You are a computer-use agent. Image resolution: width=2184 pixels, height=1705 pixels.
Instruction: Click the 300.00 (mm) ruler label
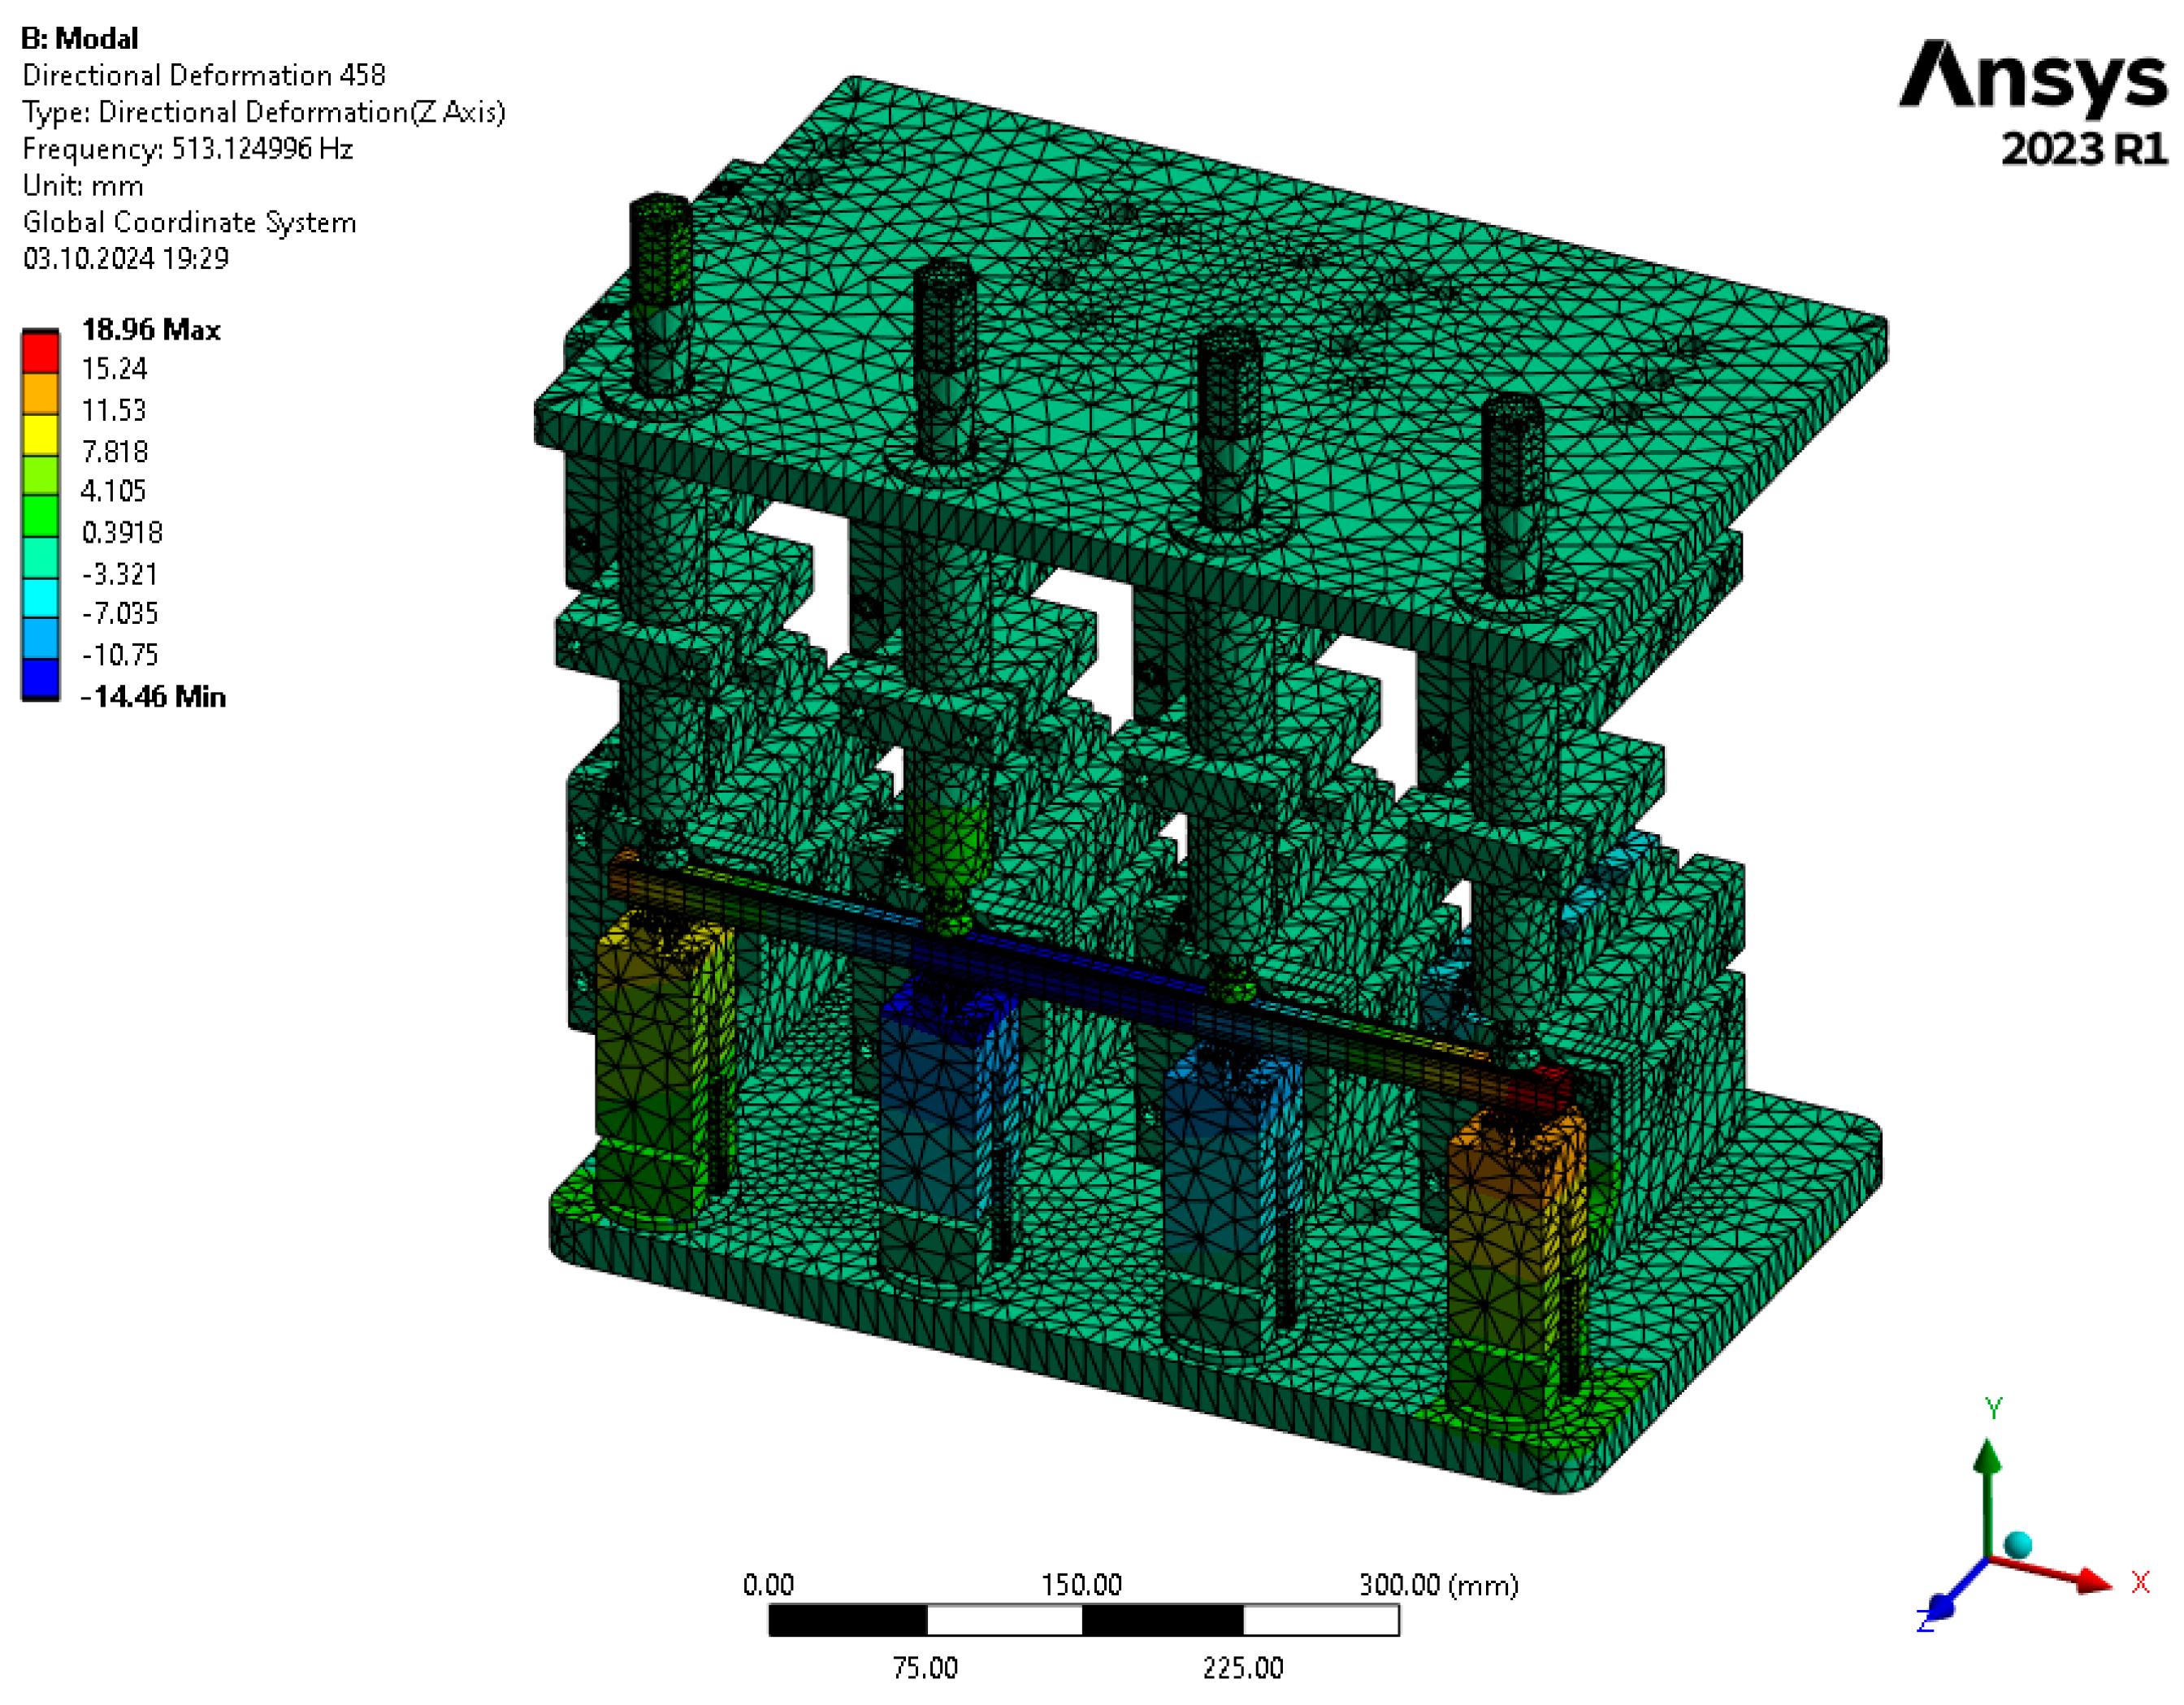pyautogui.click(x=1437, y=1585)
